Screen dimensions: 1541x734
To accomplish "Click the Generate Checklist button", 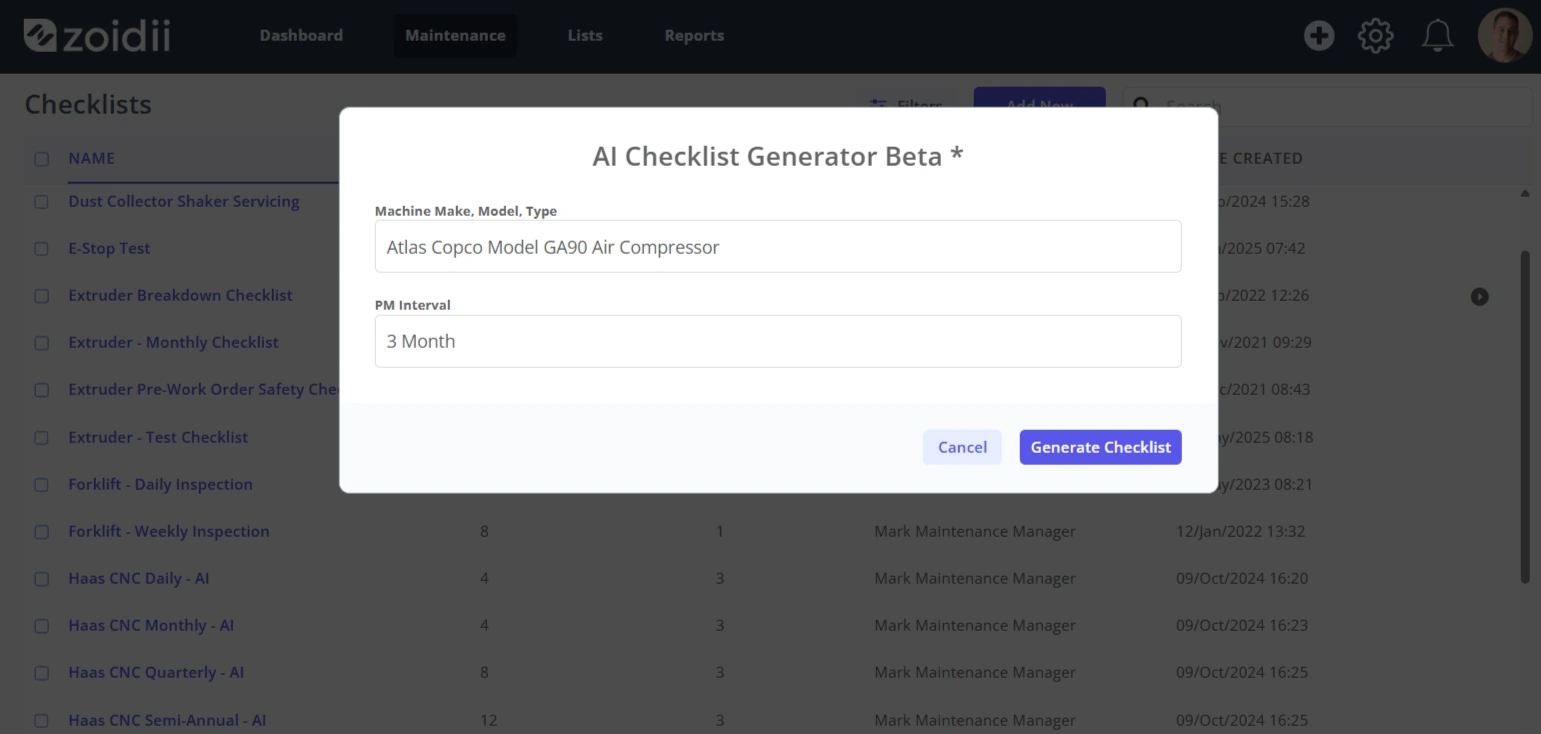I will tap(1100, 447).
